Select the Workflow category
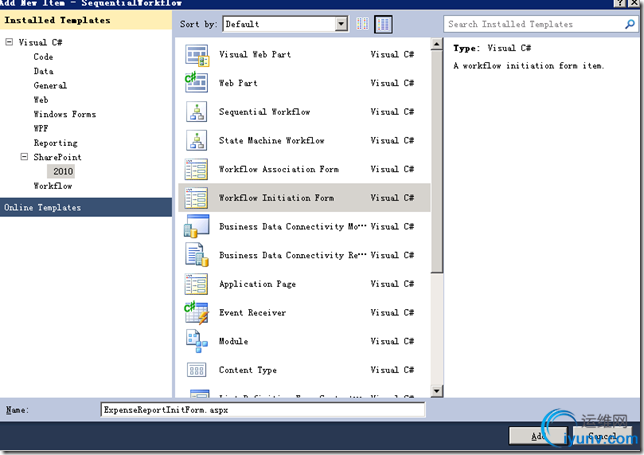The height and width of the screenshot is (455, 644). pos(53,186)
